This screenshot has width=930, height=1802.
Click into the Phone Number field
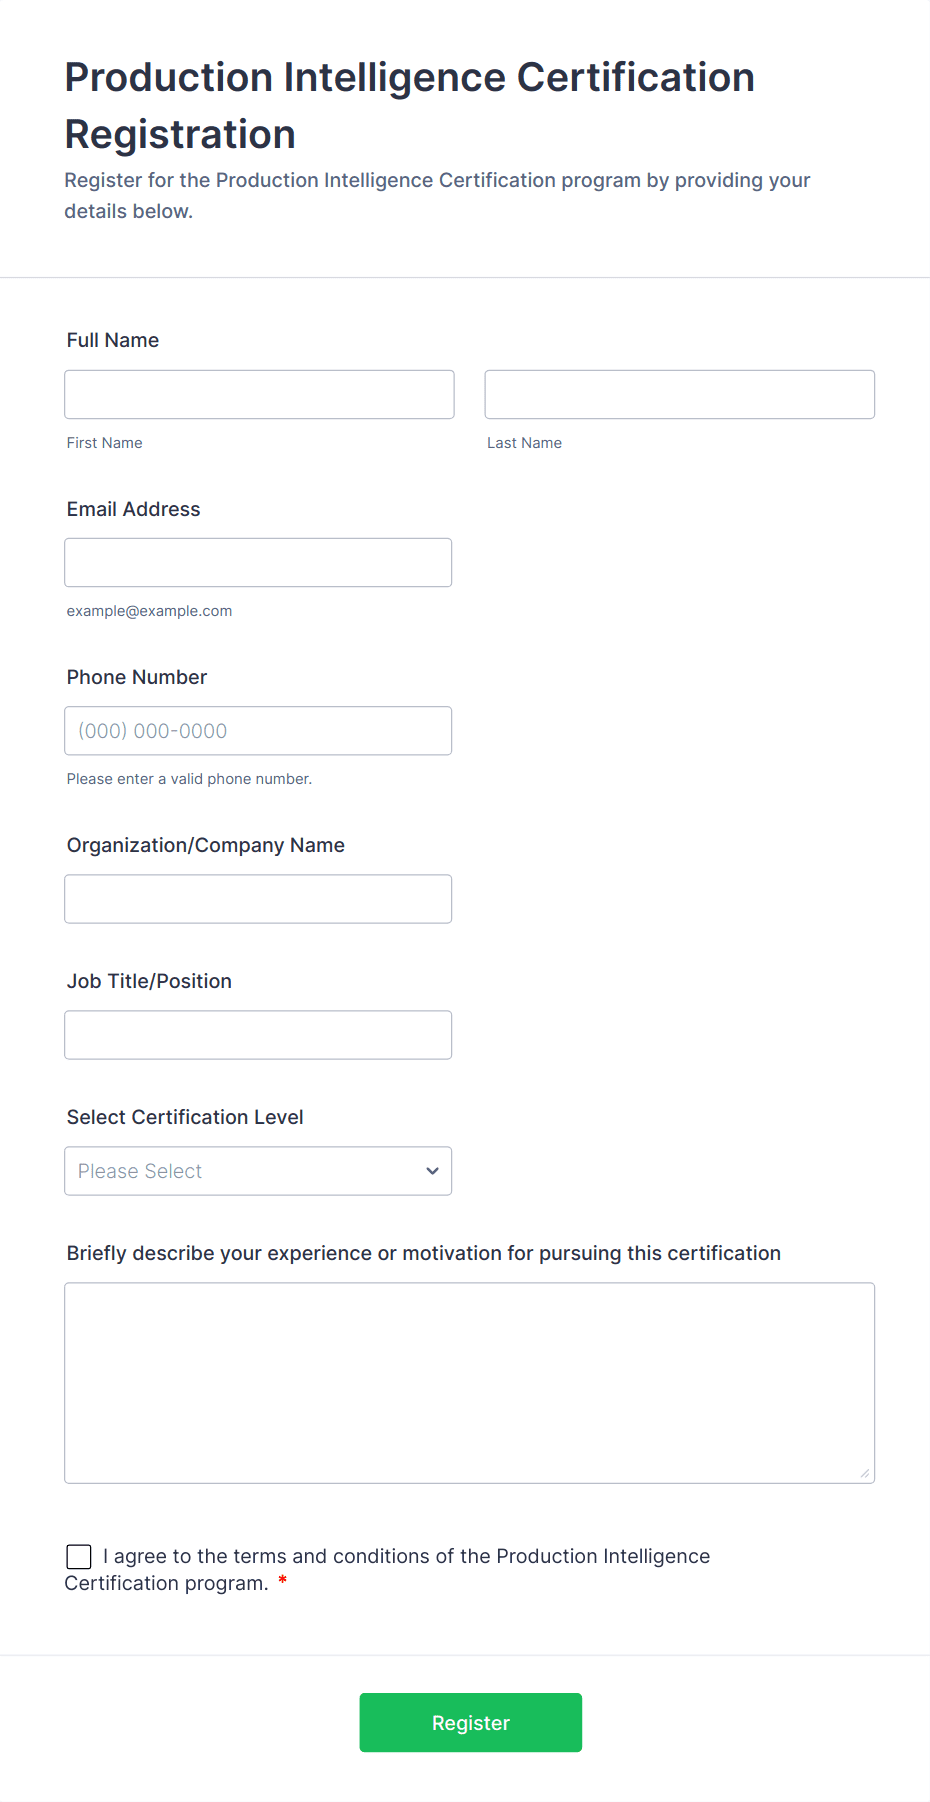pyautogui.click(x=258, y=731)
